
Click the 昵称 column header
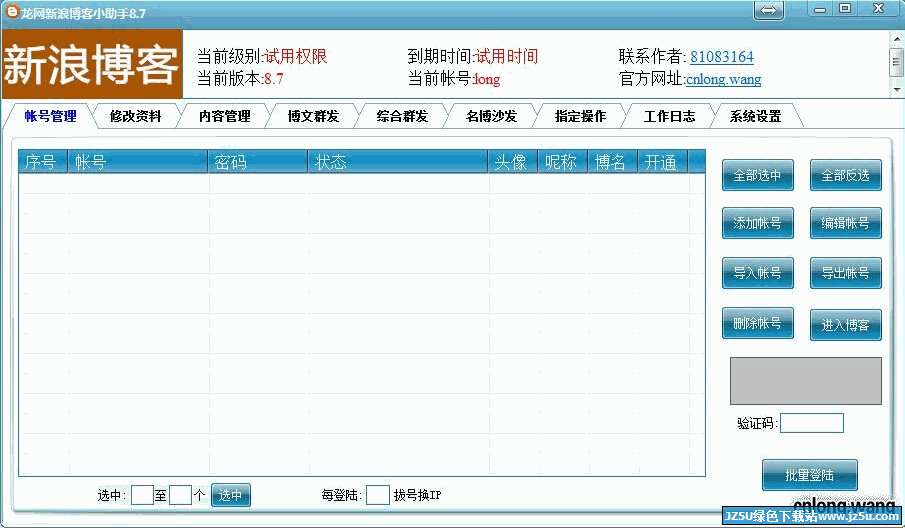click(563, 162)
